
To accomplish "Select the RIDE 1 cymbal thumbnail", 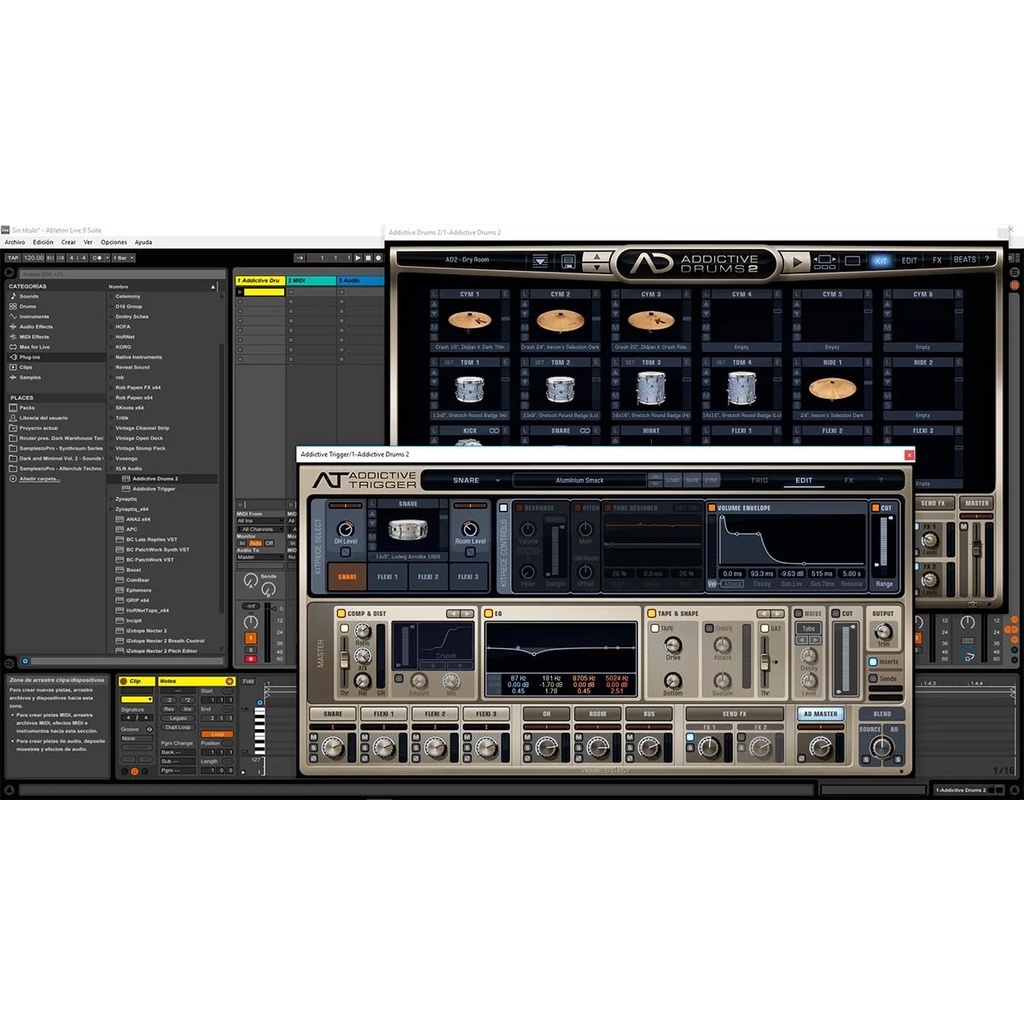I will 832,389.
